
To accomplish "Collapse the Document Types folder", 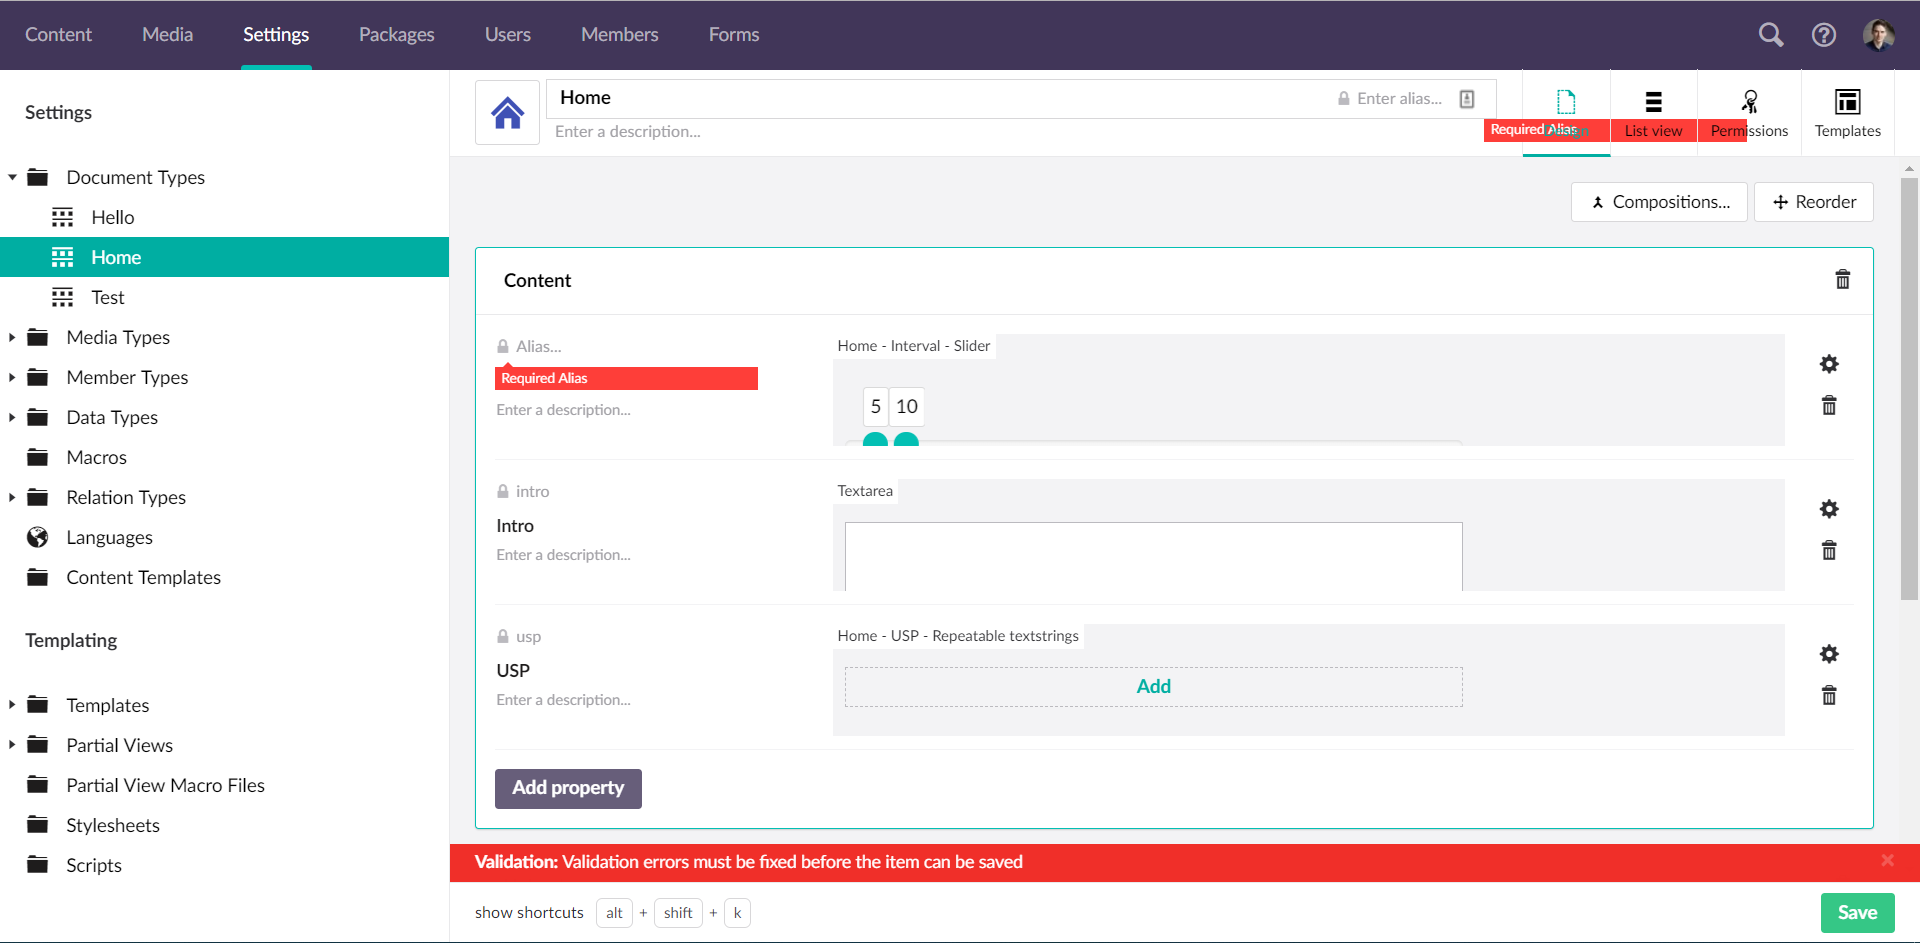I will pos(12,177).
